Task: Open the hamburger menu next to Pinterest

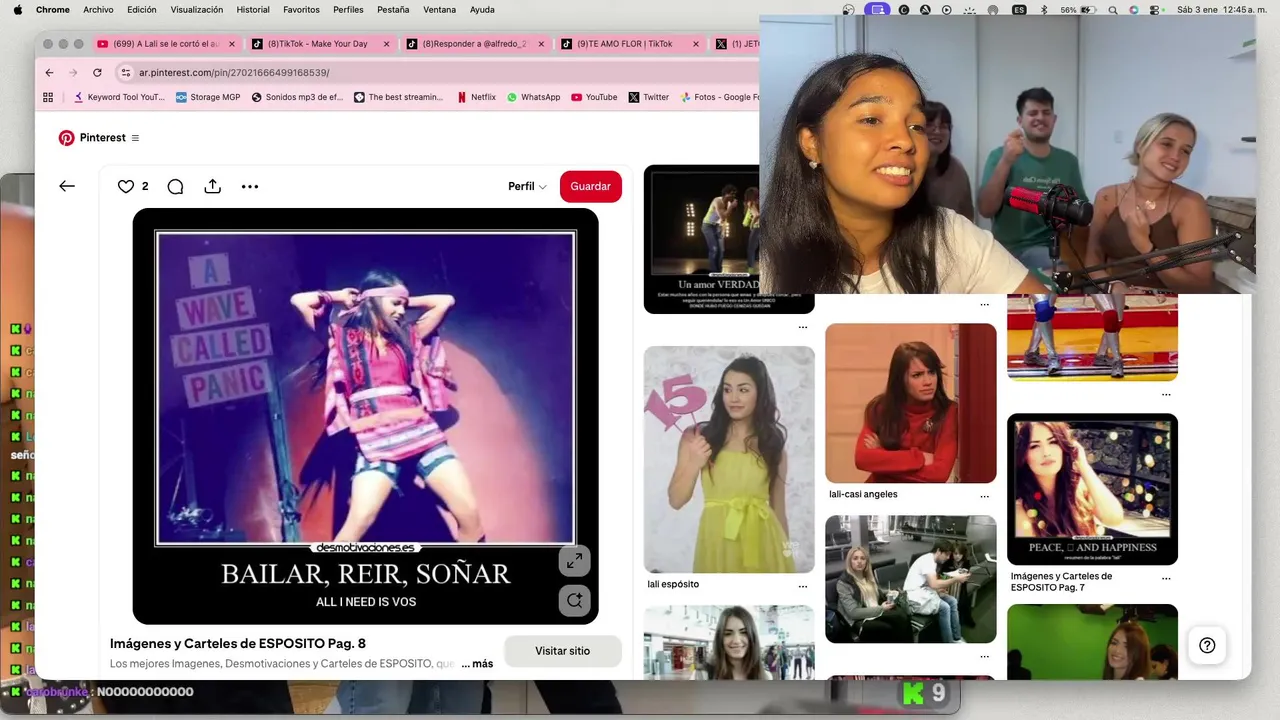Action: coord(135,138)
